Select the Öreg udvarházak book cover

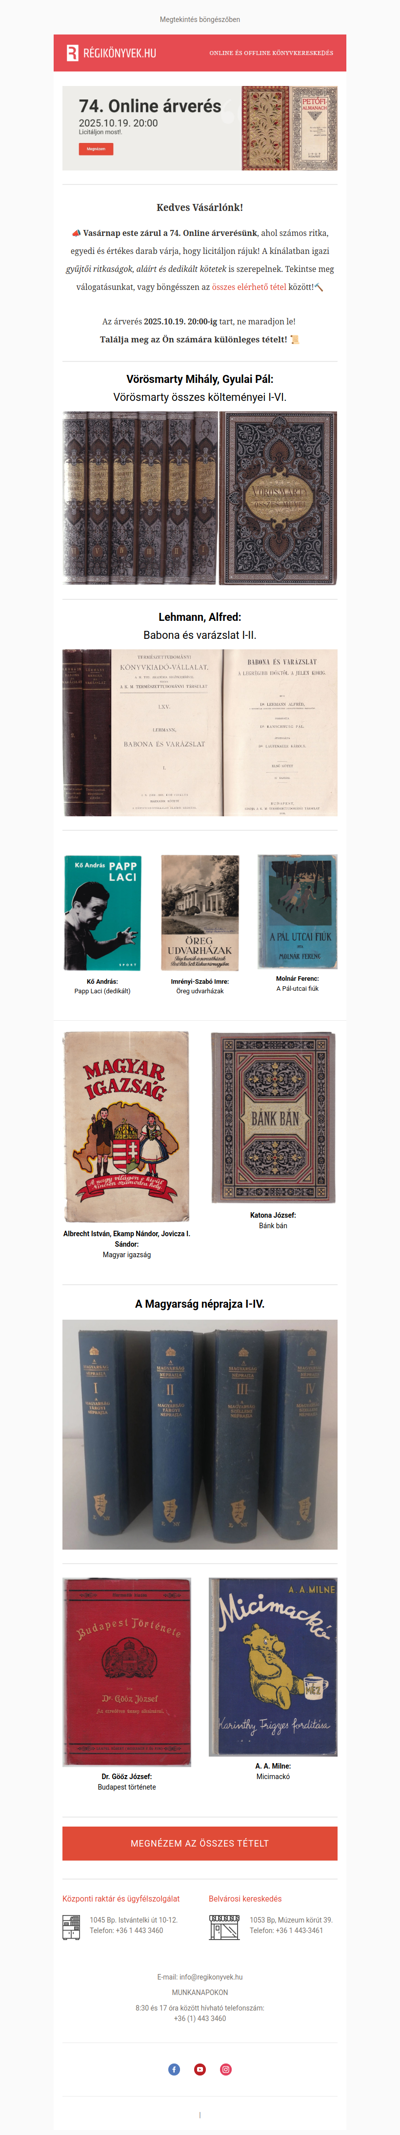[200, 912]
